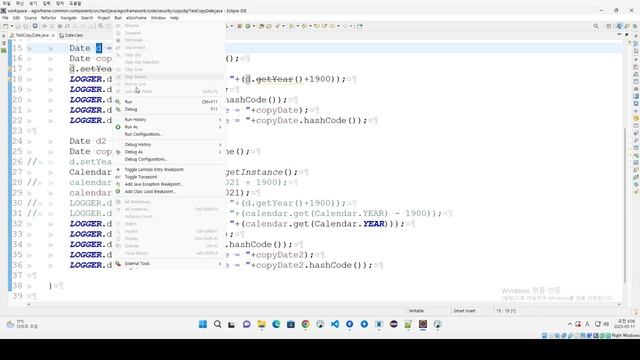This screenshot has height=360, width=640.
Task: Switch to the Date.class editor tab
Action: point(71,36)
